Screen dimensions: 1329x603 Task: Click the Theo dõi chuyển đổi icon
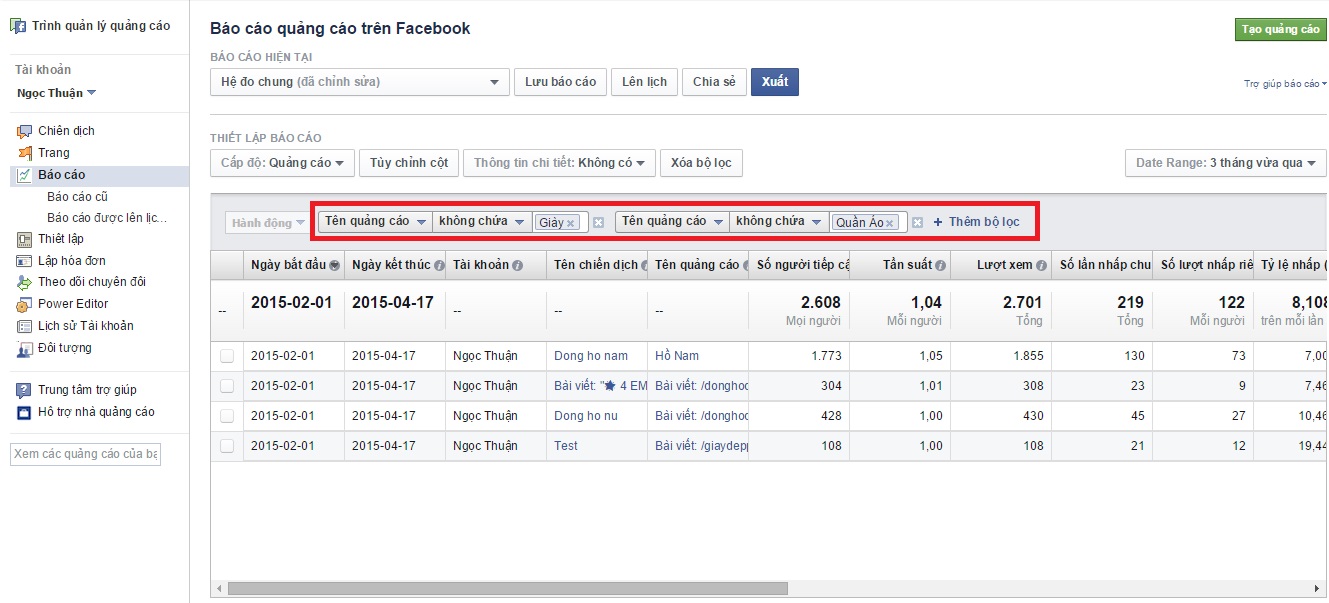coord(24,282)
